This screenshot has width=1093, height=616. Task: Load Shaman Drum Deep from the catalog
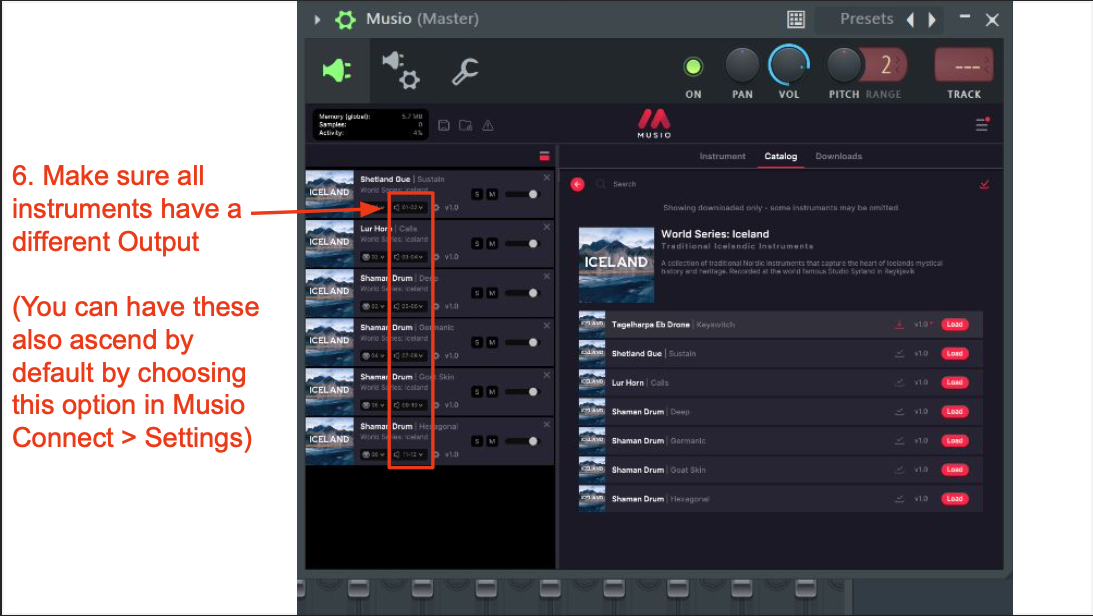pyautogui.click(x=954, y=412)
